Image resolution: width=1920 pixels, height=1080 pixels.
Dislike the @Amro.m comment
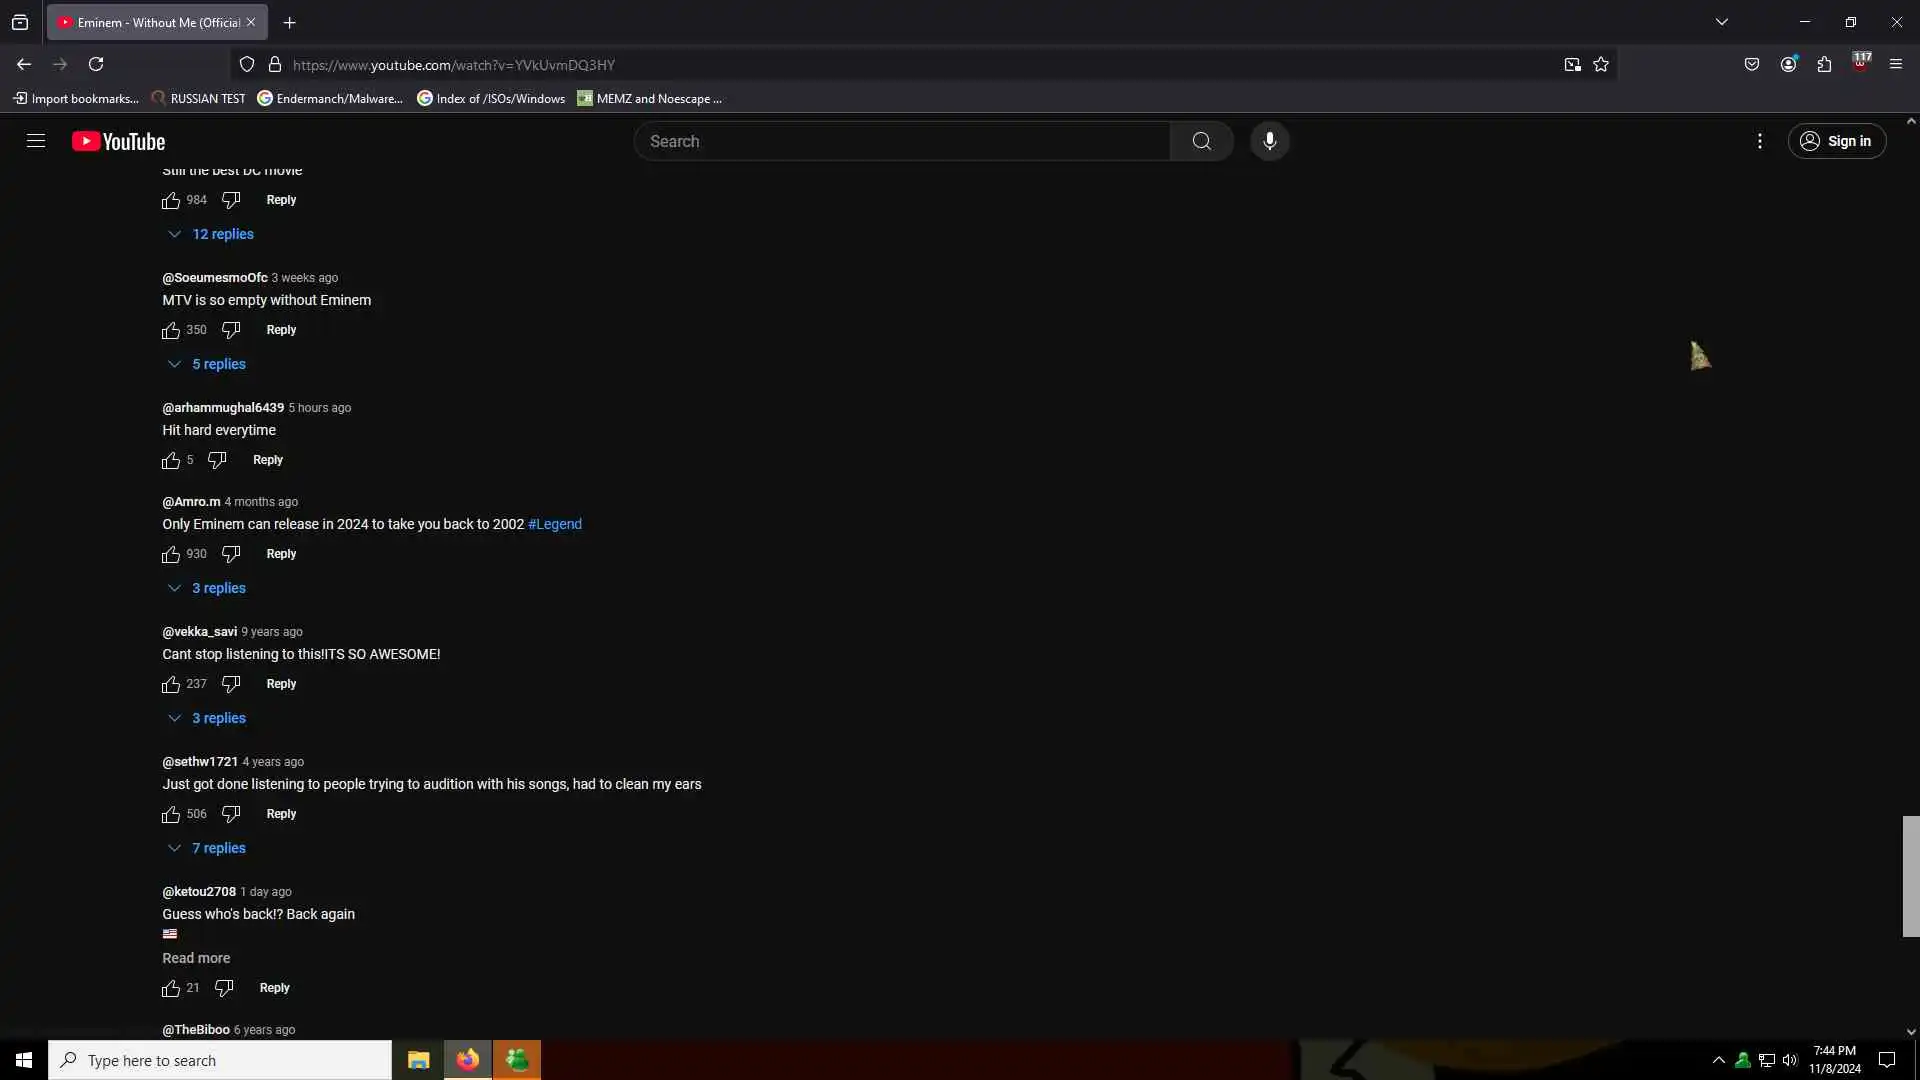[x=231, y=554]
